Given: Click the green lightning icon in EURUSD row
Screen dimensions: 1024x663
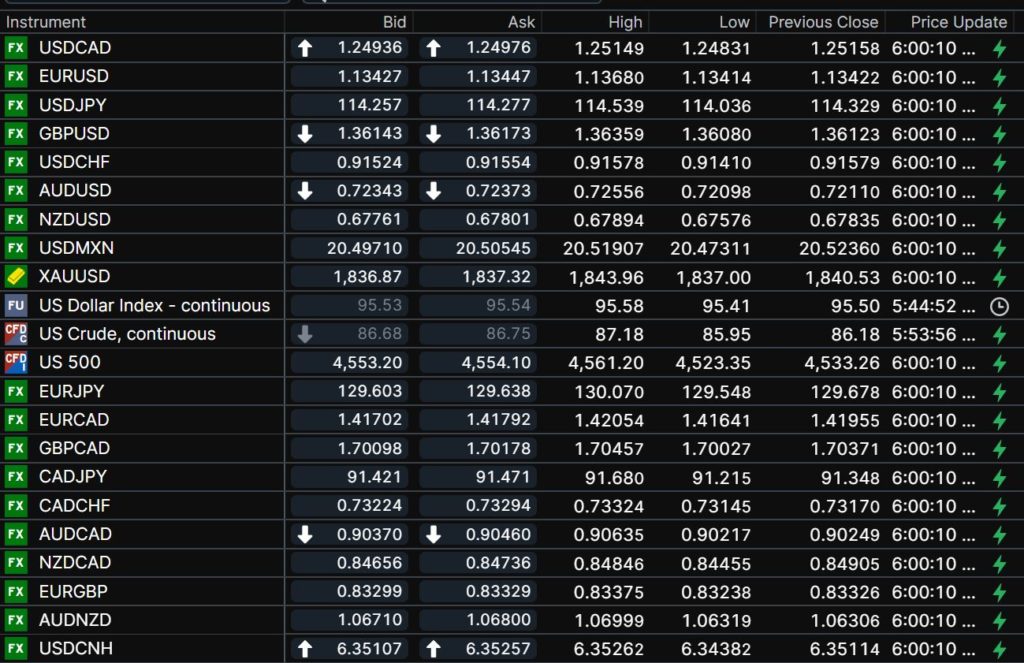Looking at the screenshot, I should [x=998, y=77].
